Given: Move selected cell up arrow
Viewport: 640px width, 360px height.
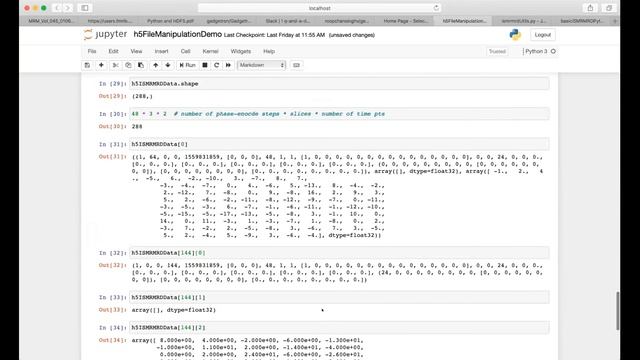Looking at the screenshot, I should (156, 65).
